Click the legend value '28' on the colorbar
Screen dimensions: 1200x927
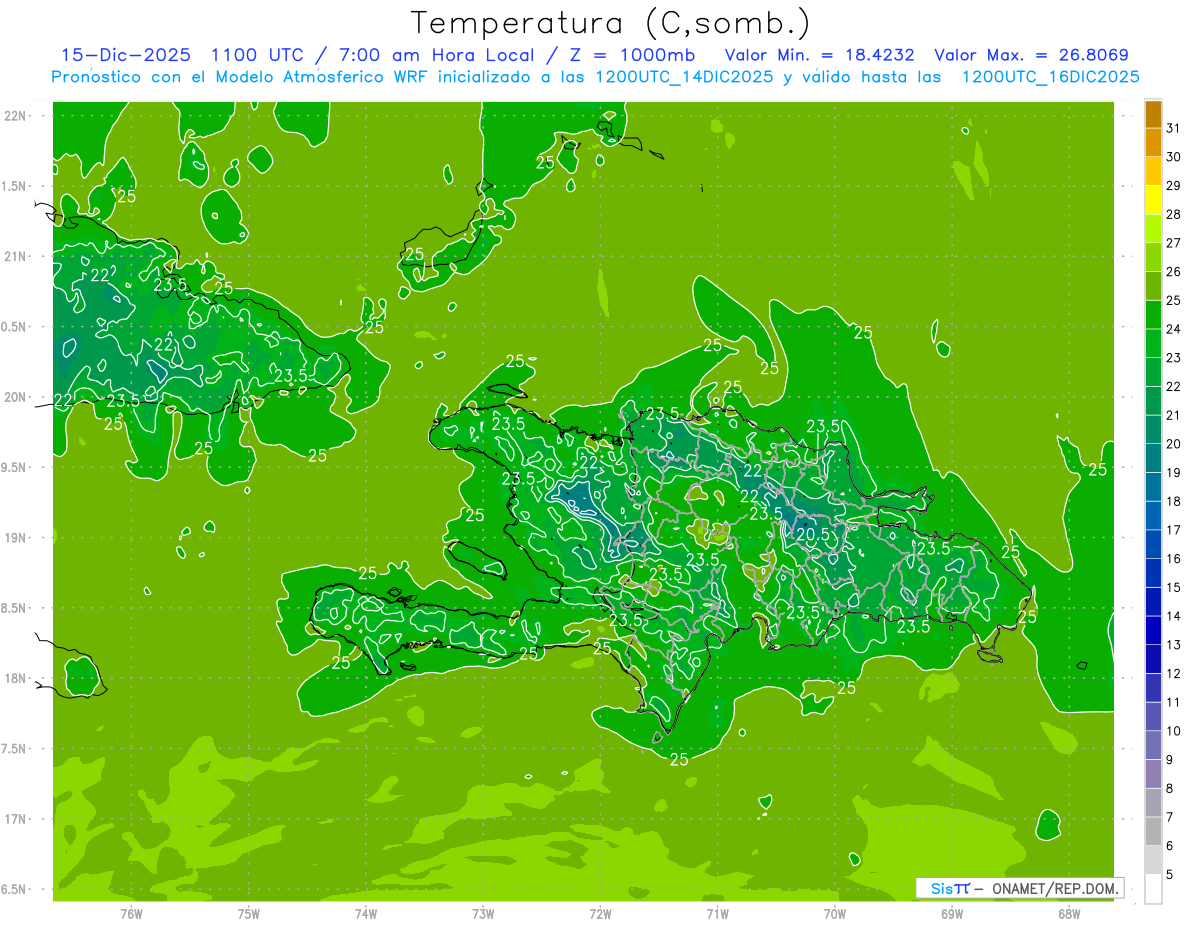pyautogui.click(x=1173, y=214)
